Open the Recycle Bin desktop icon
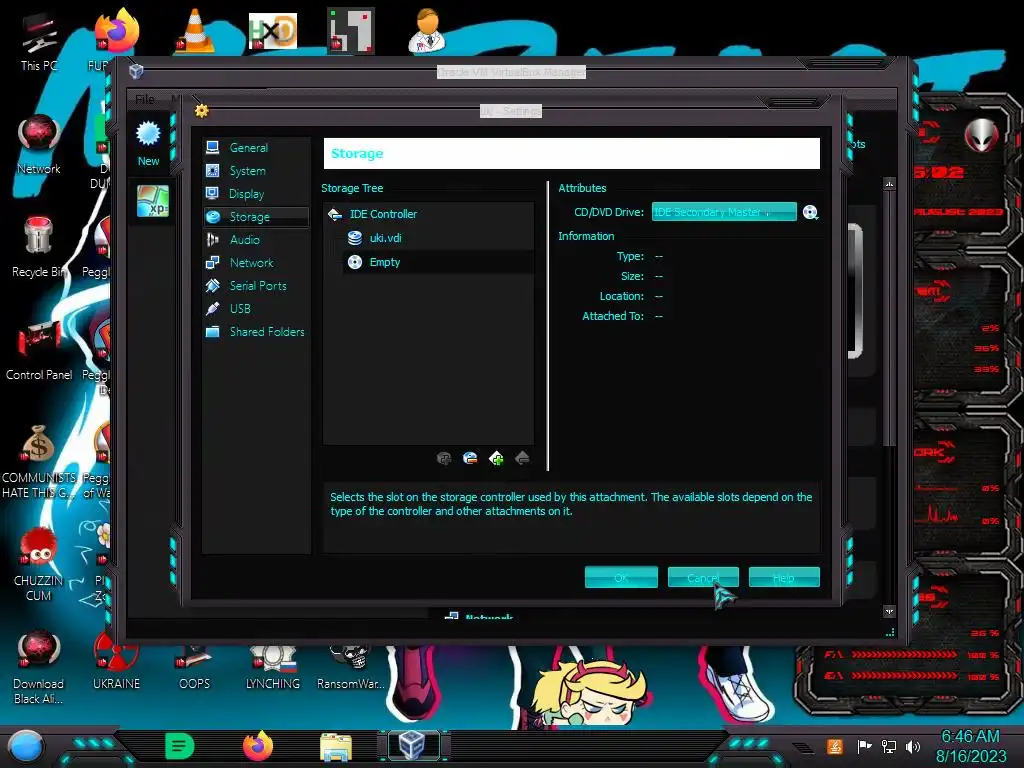The width and height of the screenshot is (1024, 768). [39, 248]
